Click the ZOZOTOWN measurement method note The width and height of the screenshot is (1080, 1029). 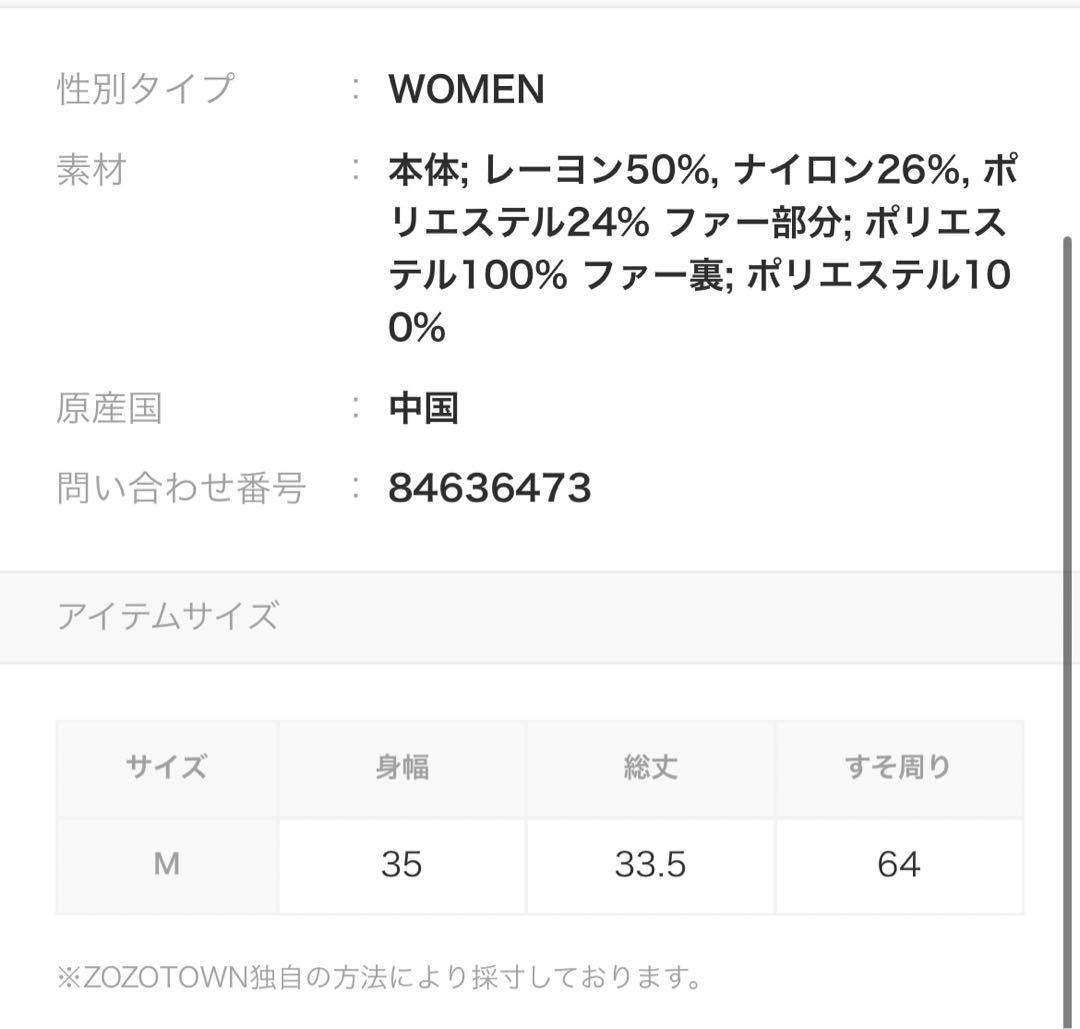click(x=379, y=976)
